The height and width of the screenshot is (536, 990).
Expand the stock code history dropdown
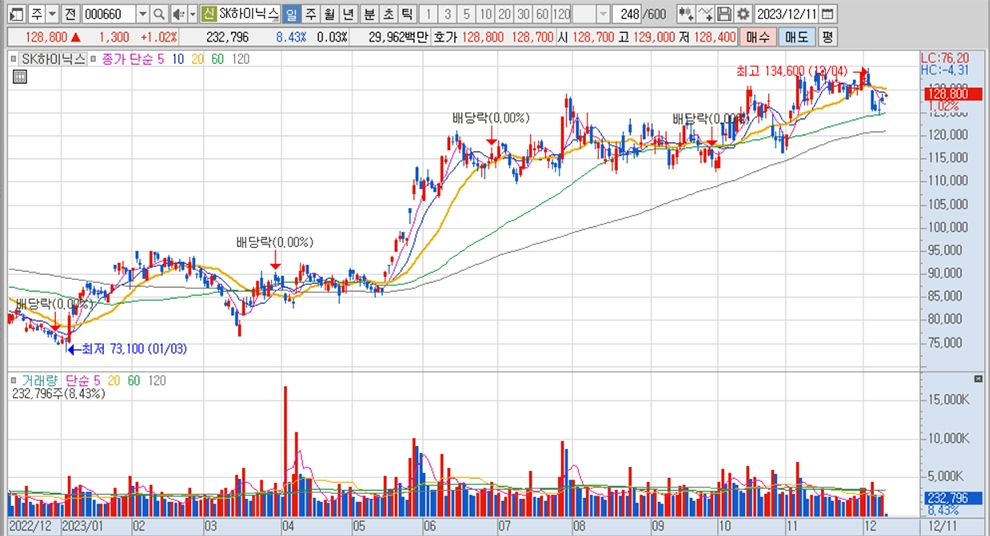point(143,13)
